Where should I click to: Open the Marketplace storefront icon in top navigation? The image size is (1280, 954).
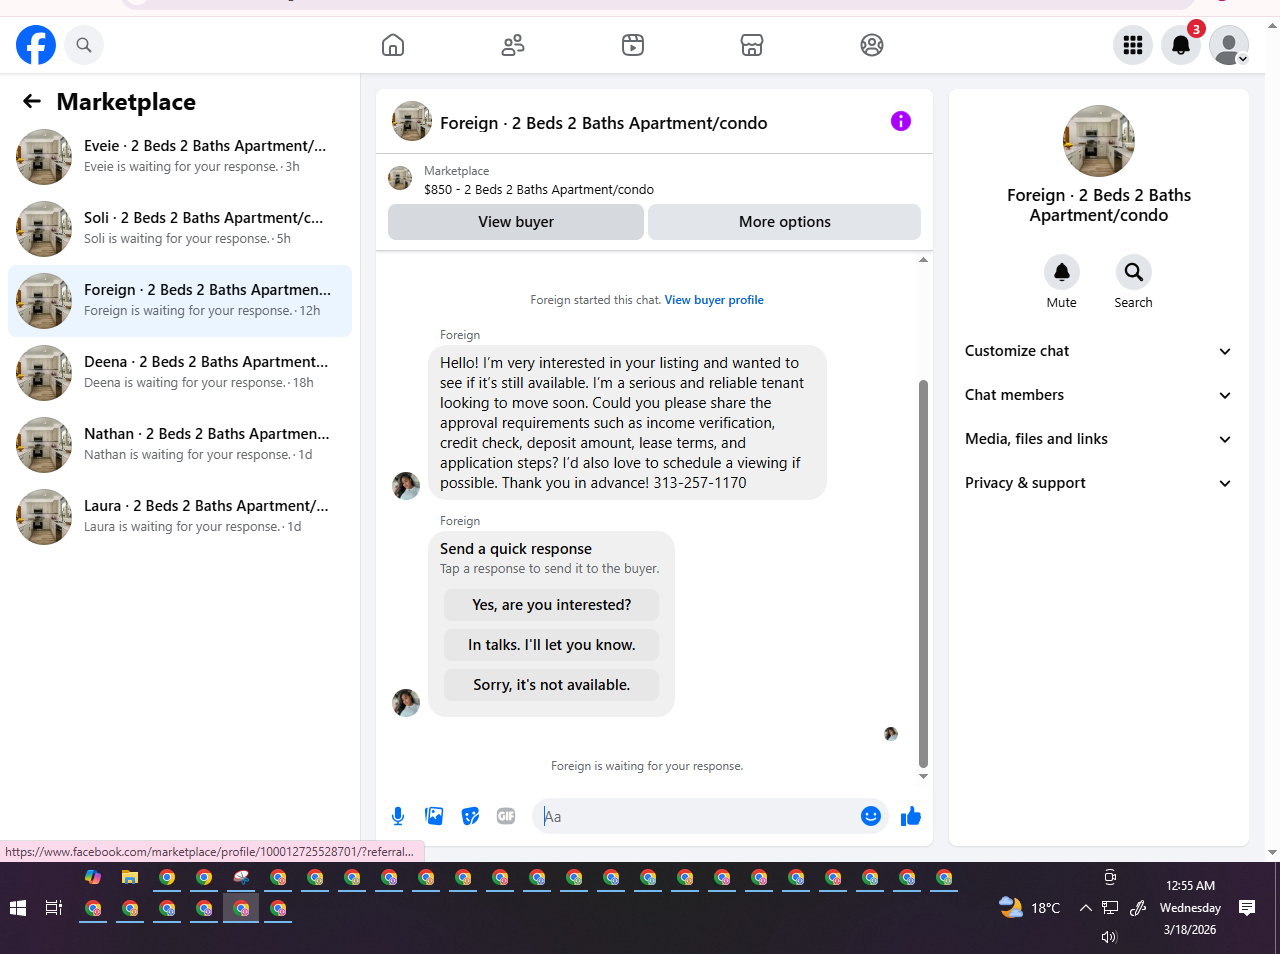coord(752,45)
